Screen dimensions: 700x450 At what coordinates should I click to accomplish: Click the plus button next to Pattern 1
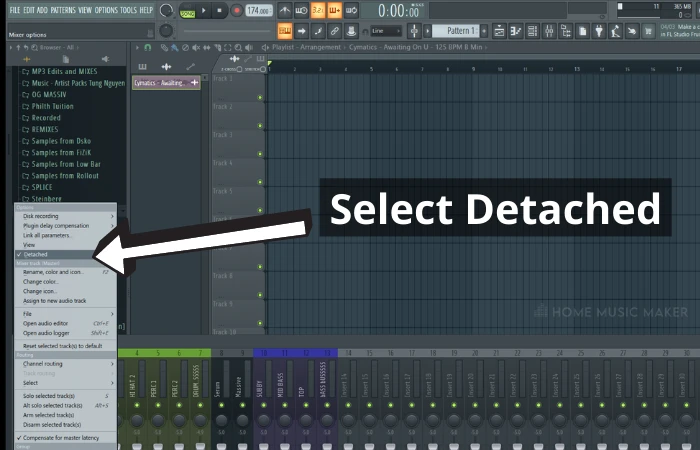tap(484, 31)
